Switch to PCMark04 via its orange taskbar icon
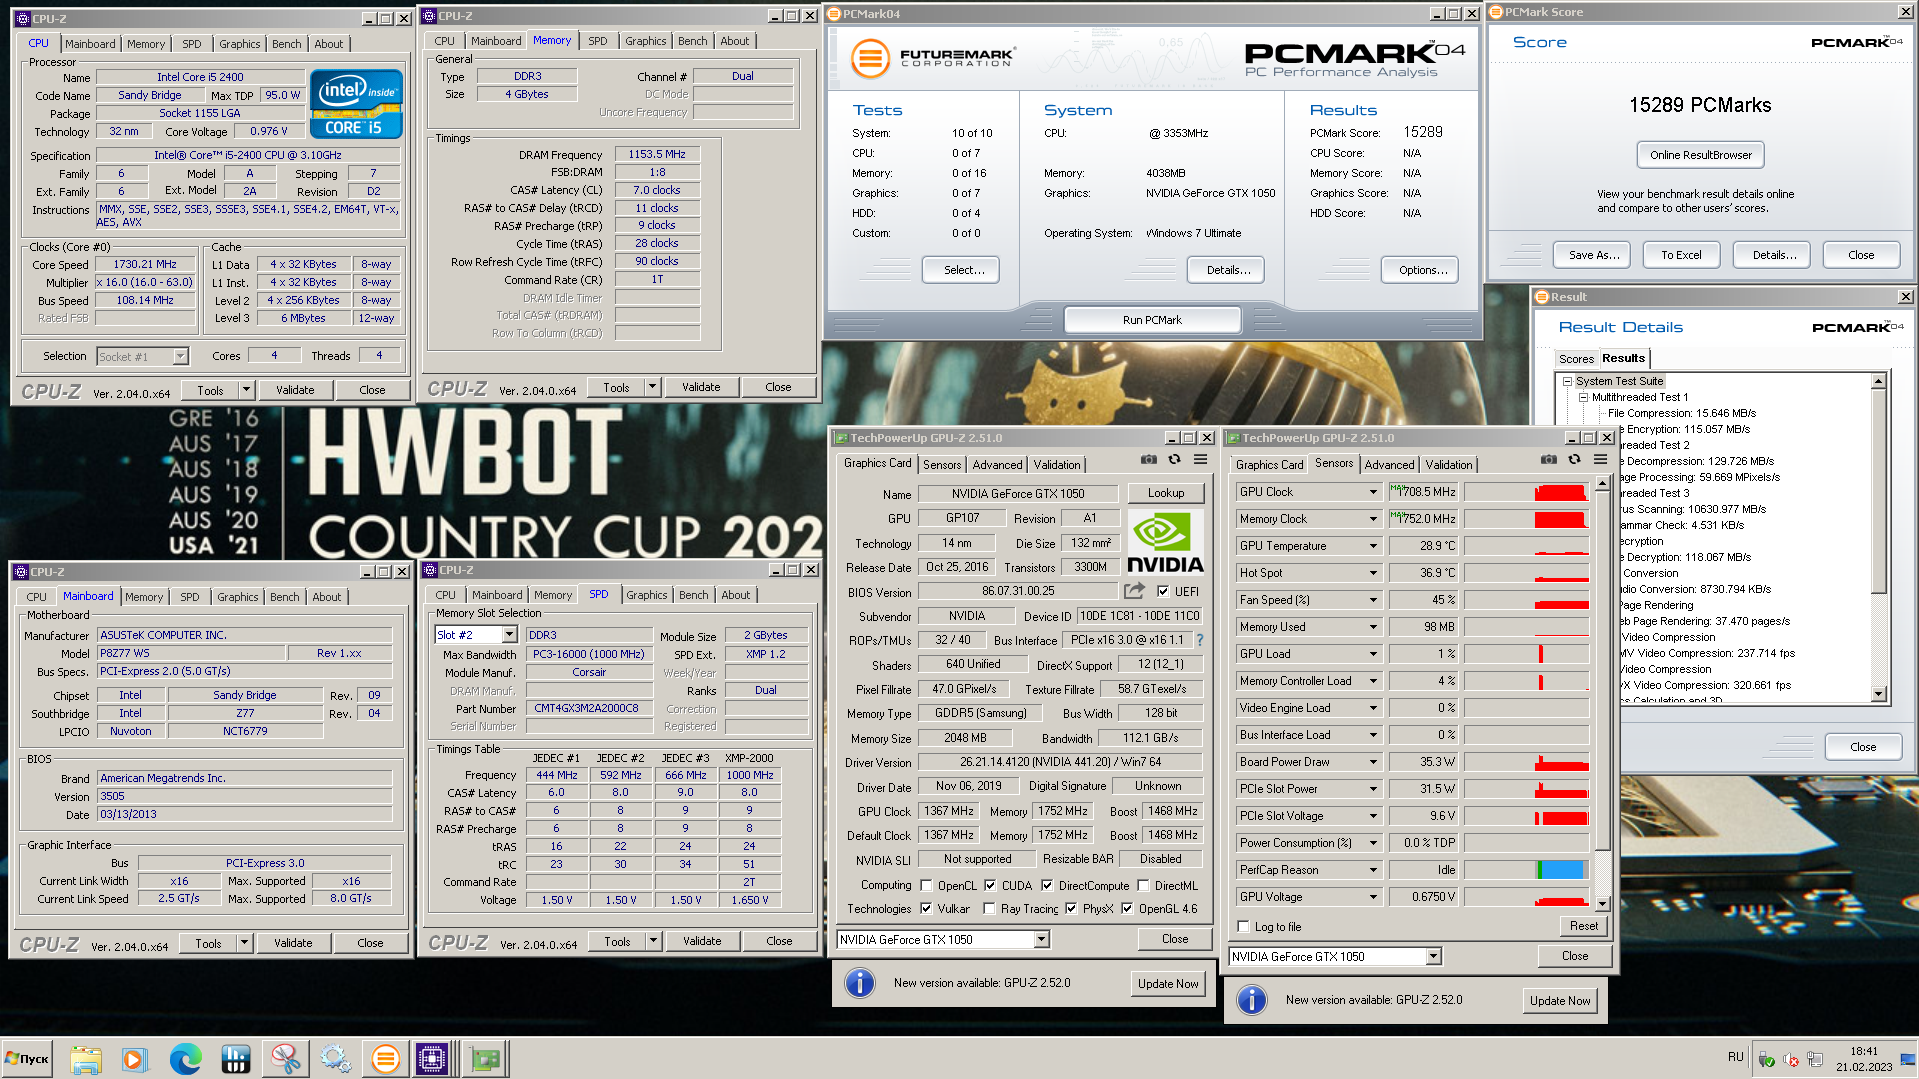Image resolution: width=1919 pixels, height=1079 pixels. (x=385, y=1059)
